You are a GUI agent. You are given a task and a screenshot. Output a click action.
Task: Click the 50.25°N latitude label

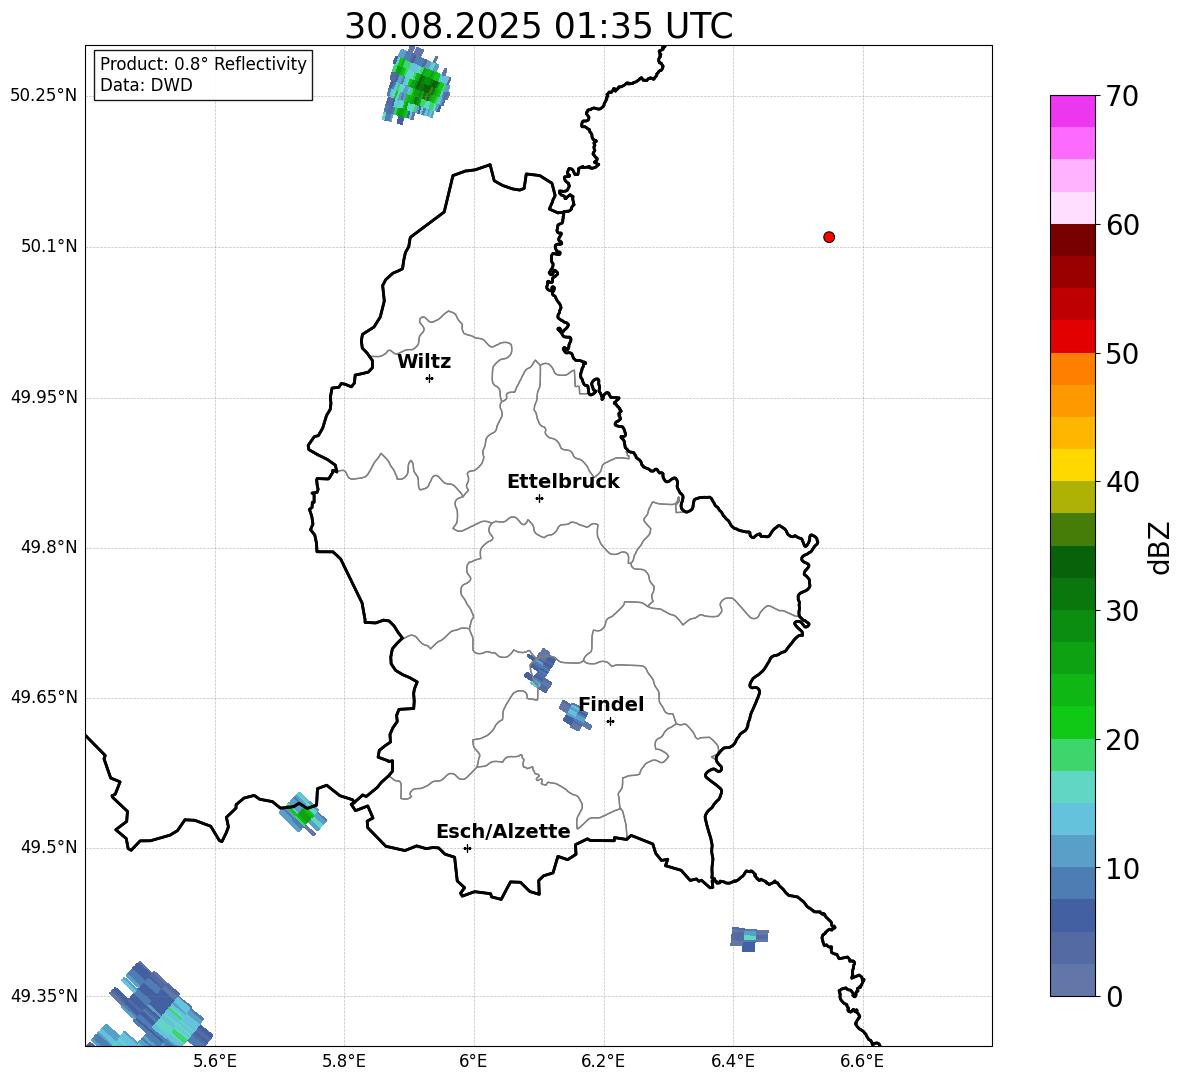coord(44,96)
